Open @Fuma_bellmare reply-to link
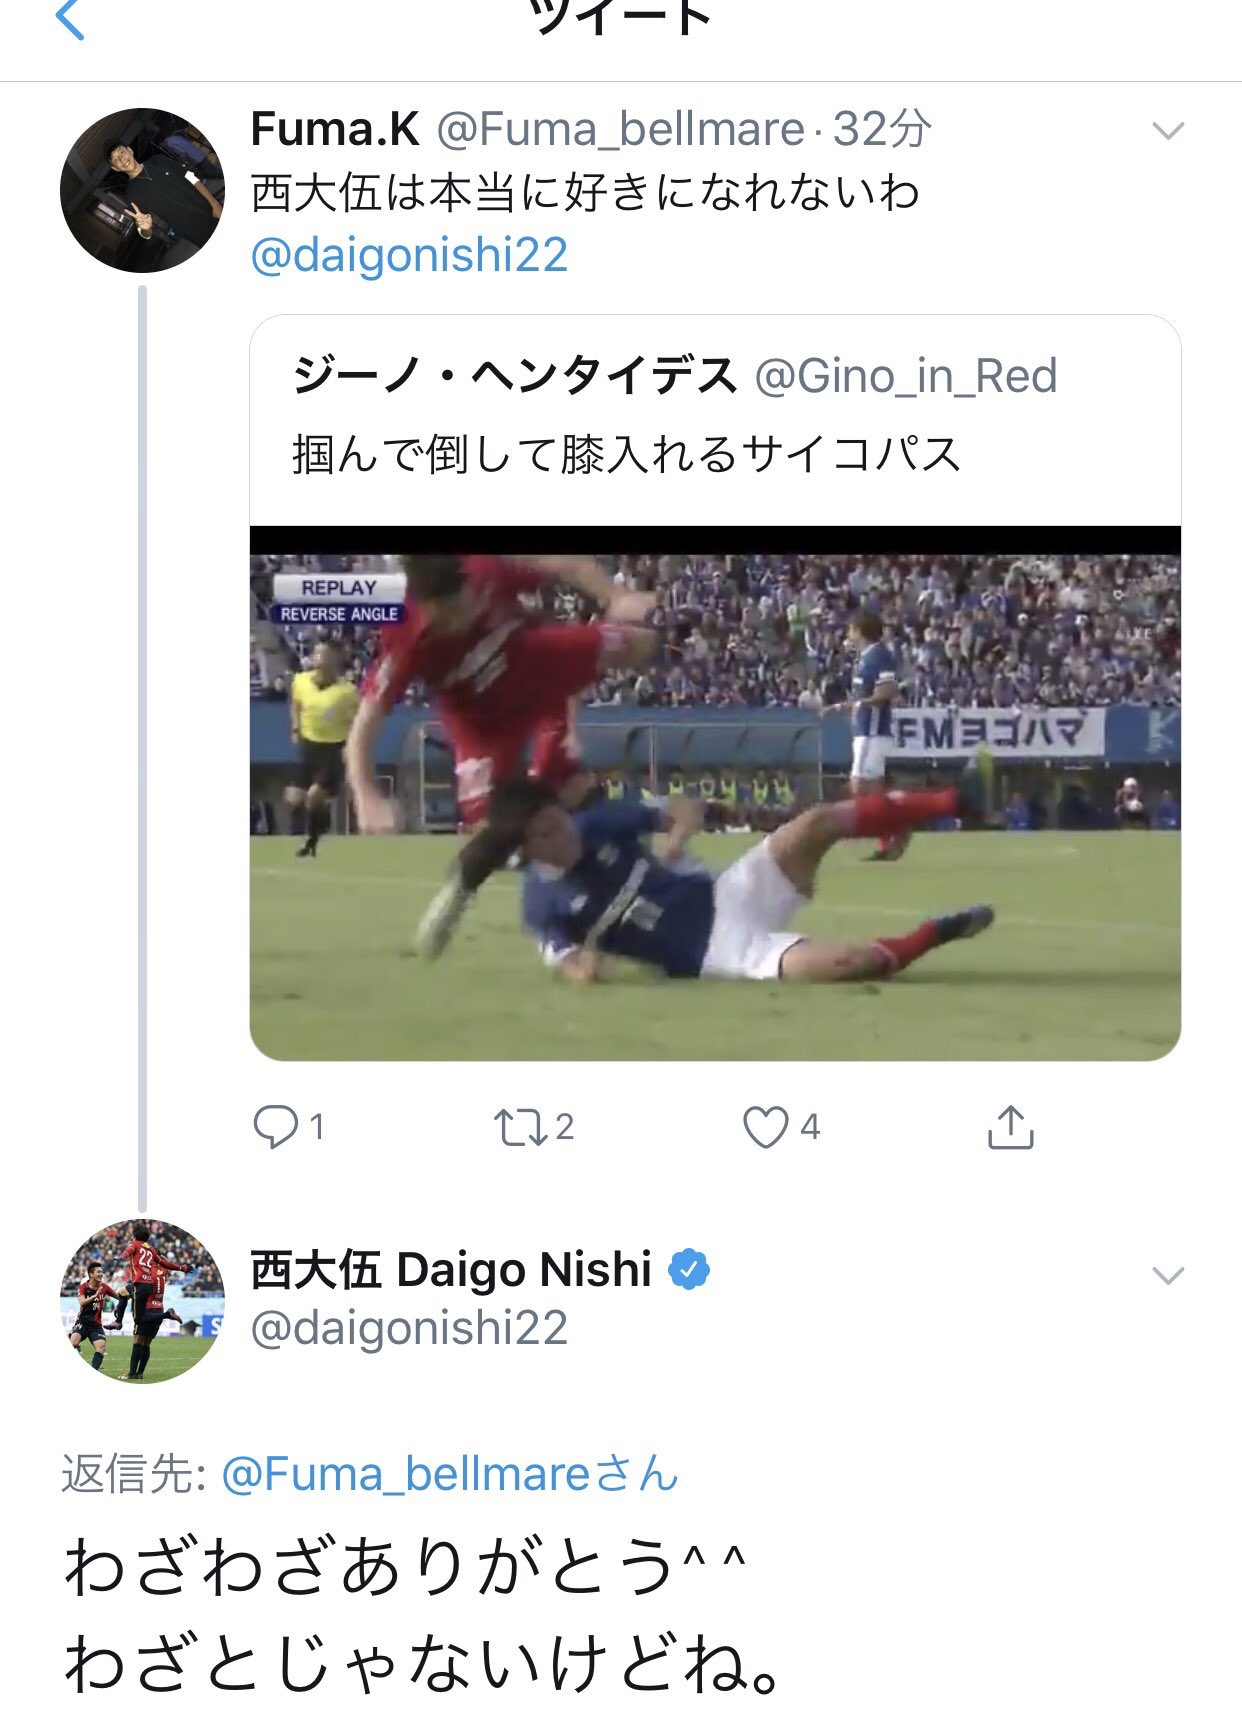 449,1474
